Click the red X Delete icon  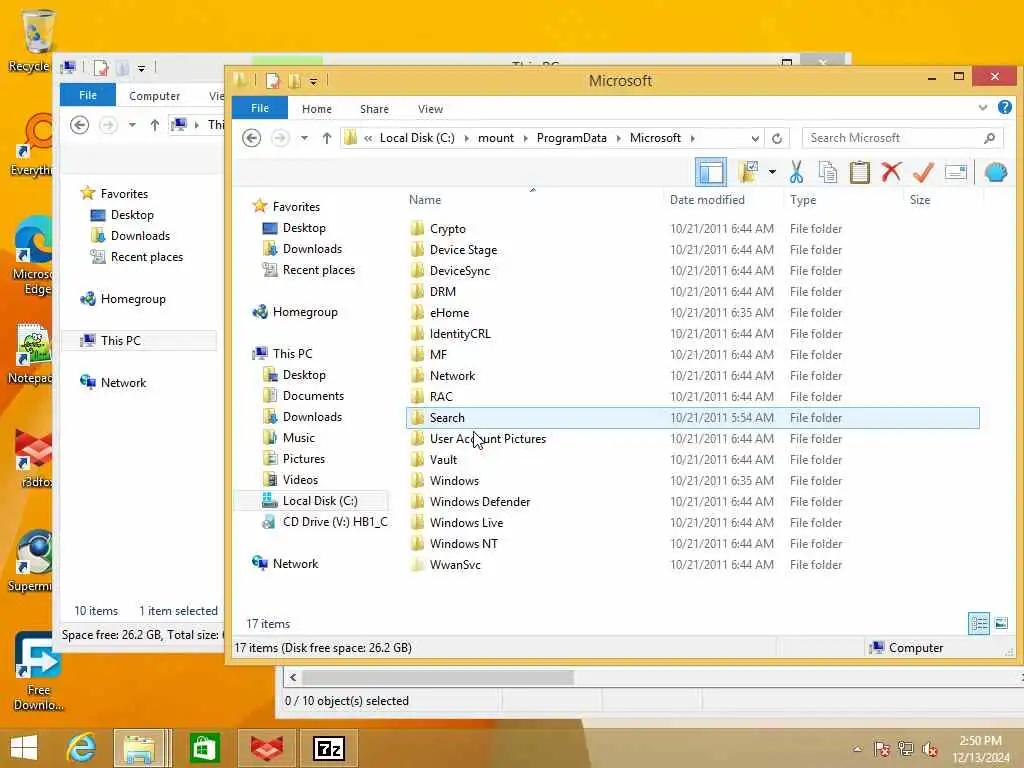pos(891,172)
